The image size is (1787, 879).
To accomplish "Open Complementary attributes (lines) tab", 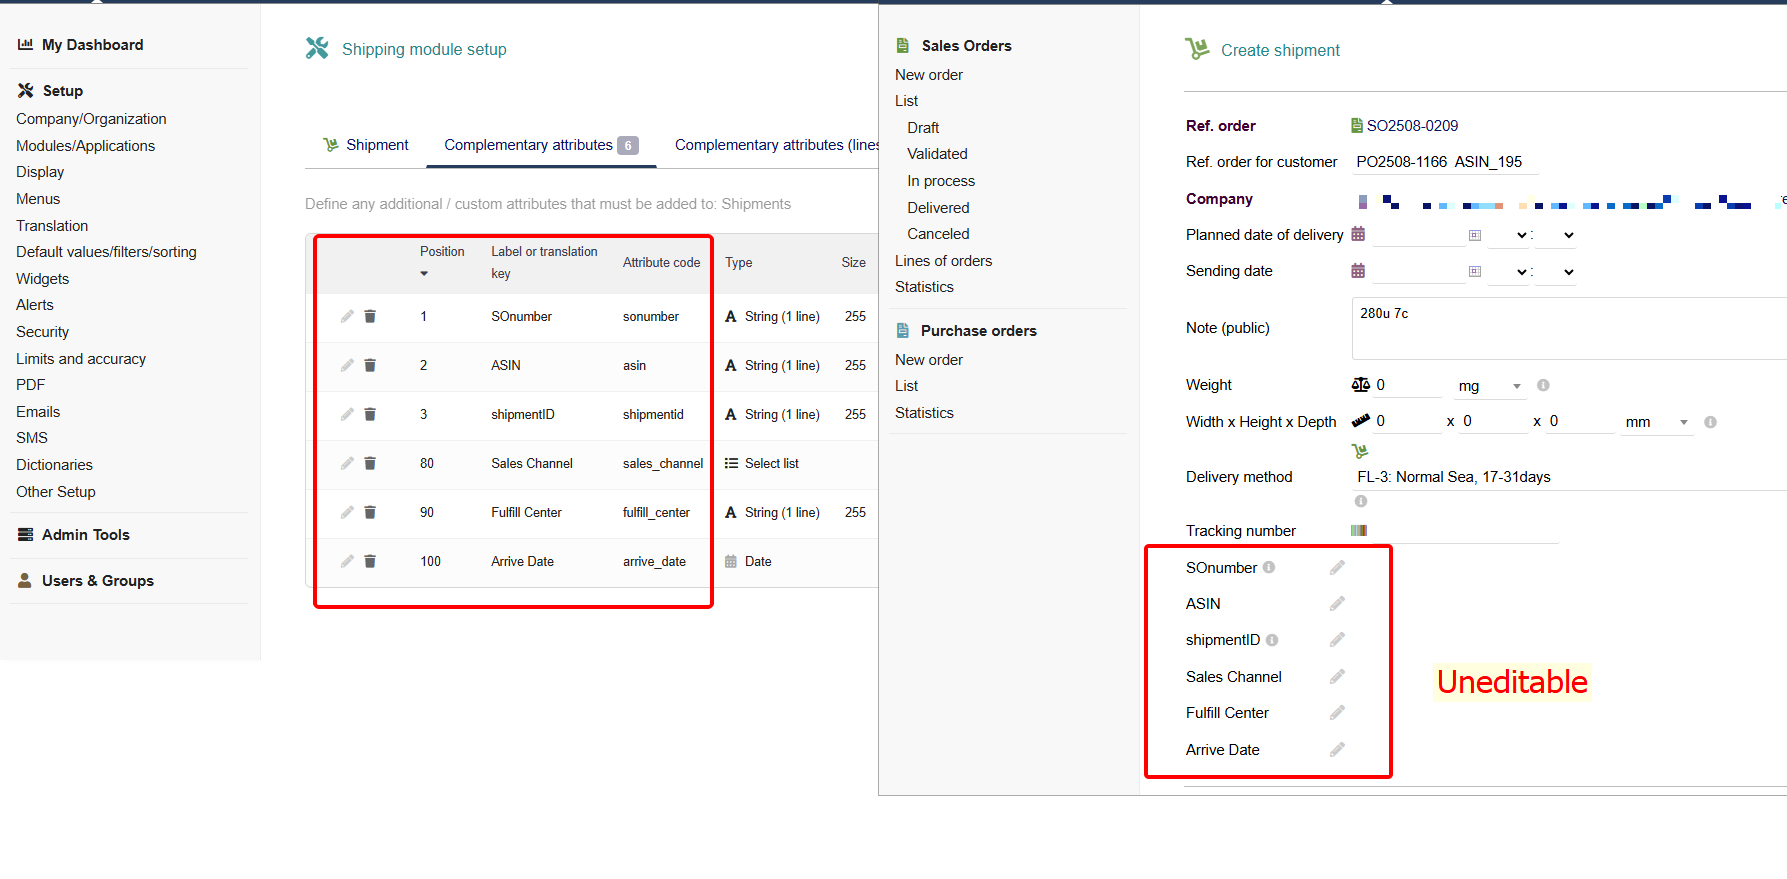I will (776, 145).
